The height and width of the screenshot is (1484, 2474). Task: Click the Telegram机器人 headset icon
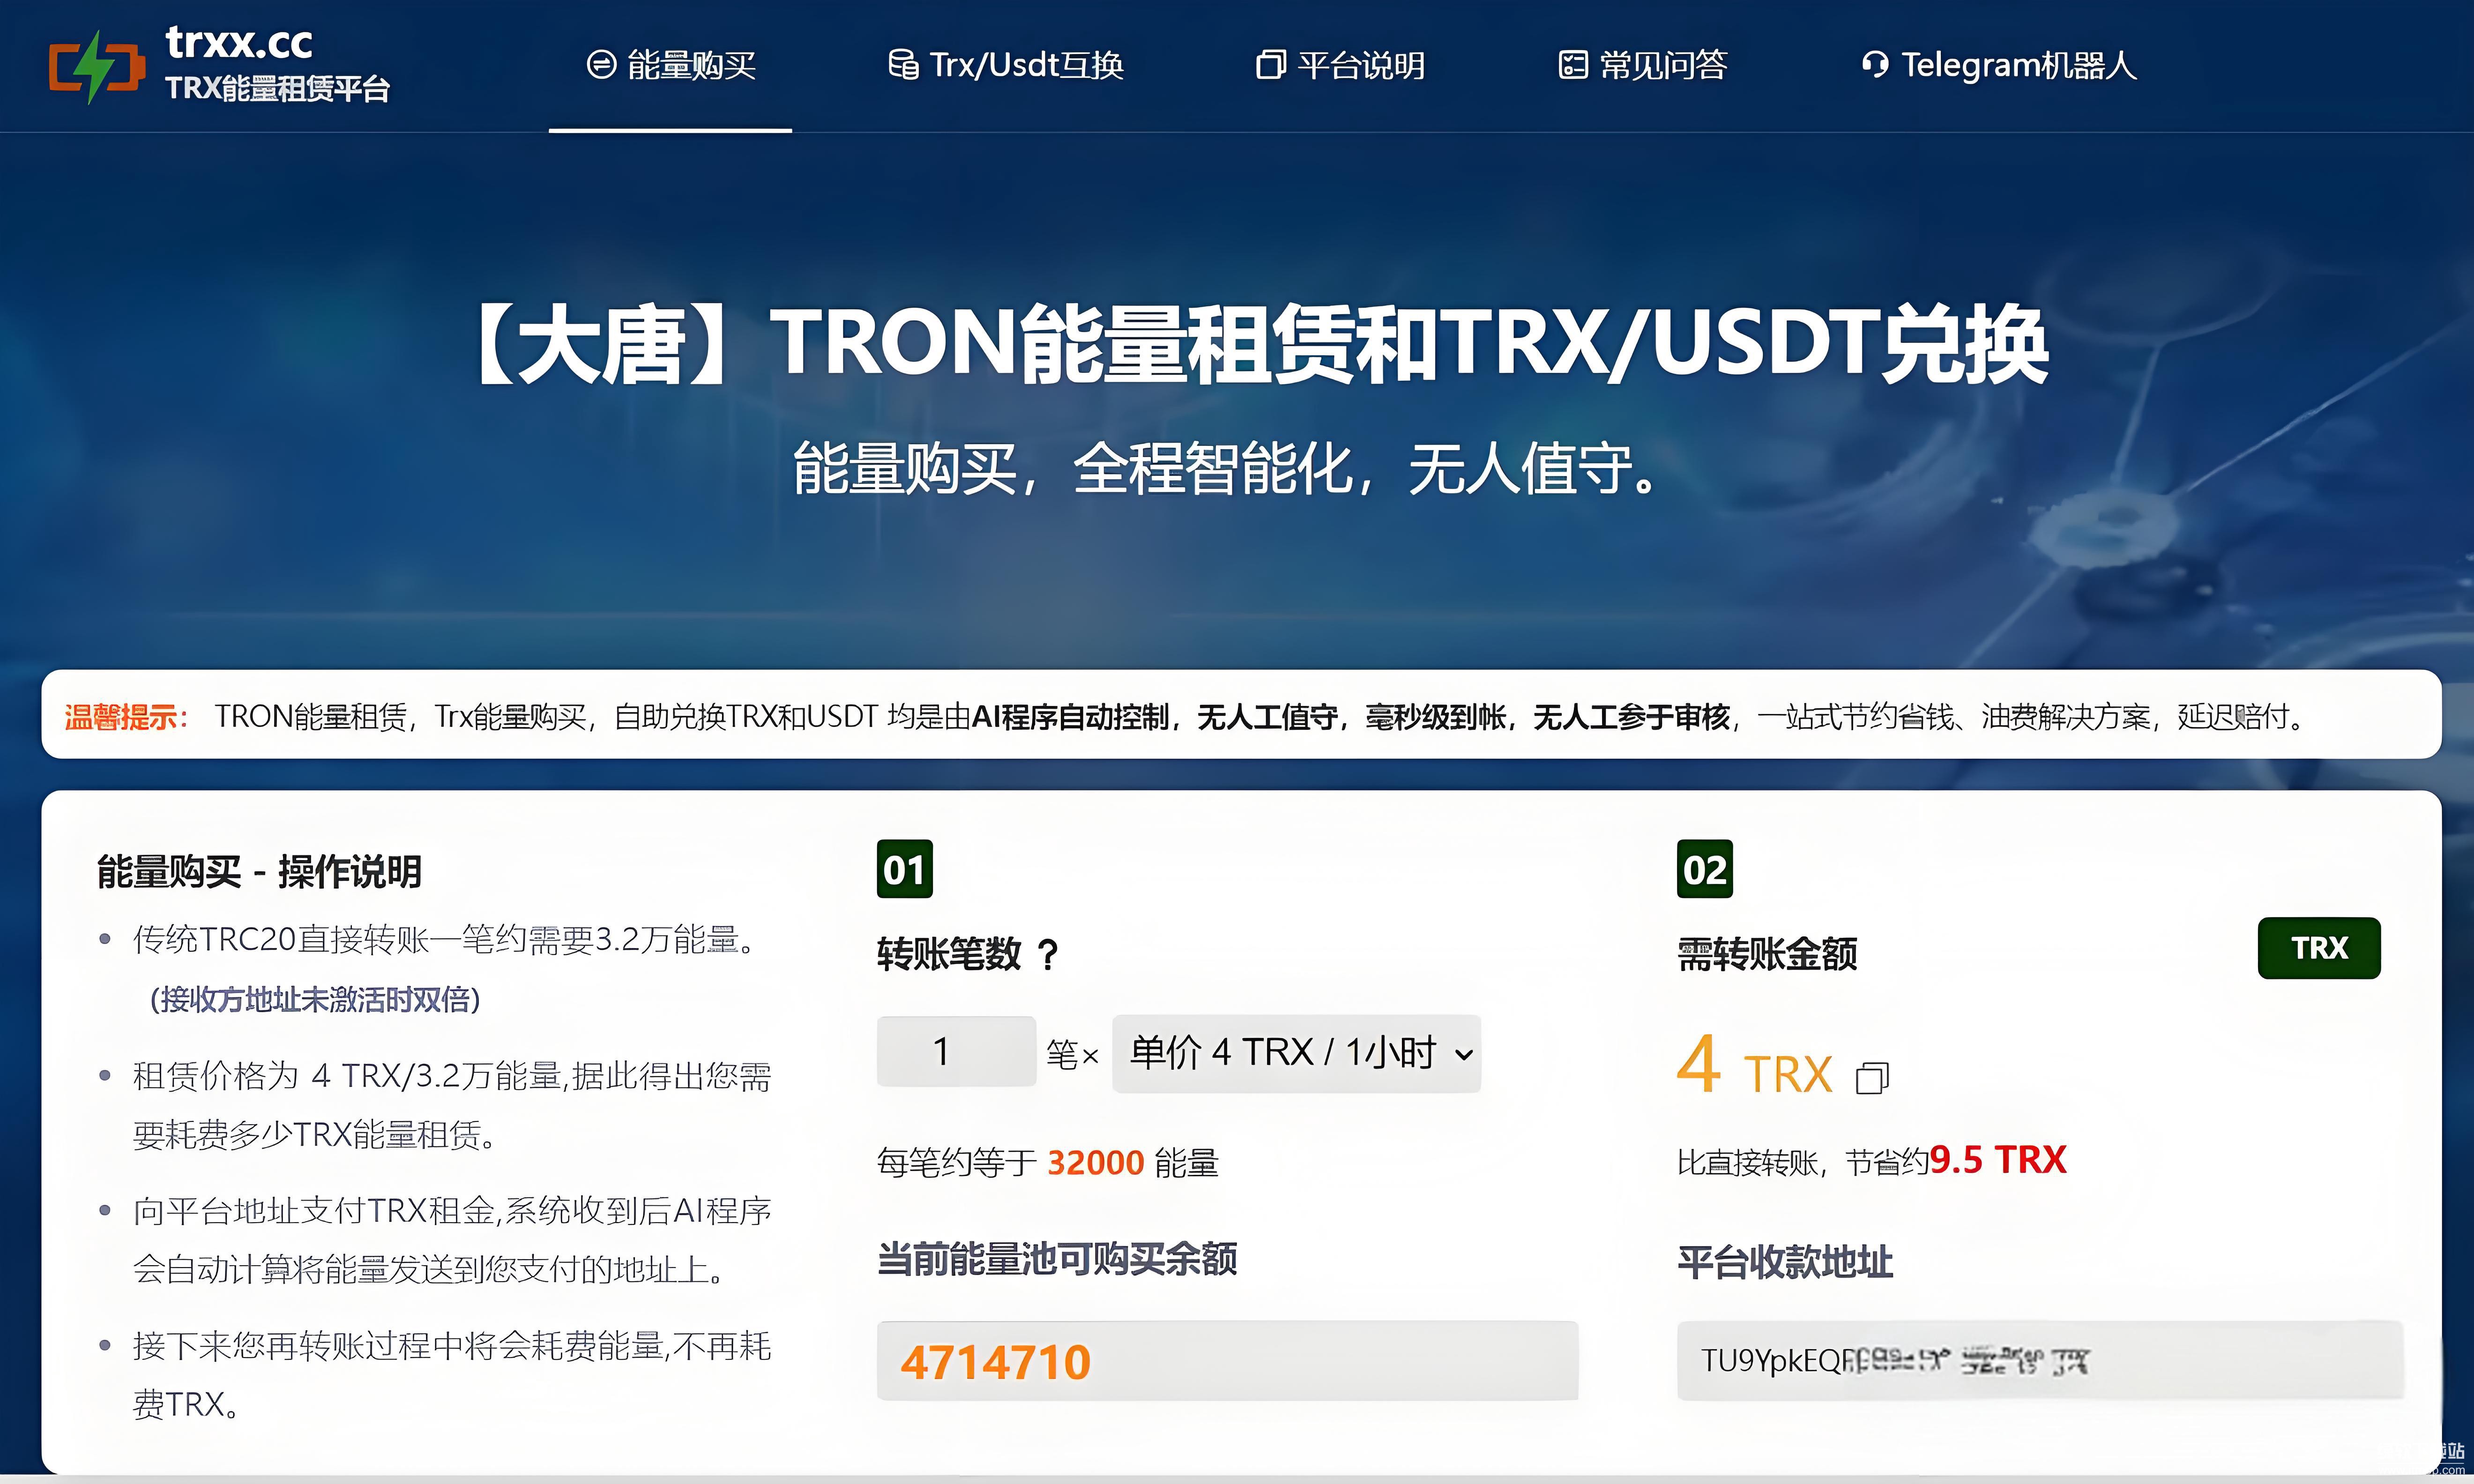[x=1875, y=65]
